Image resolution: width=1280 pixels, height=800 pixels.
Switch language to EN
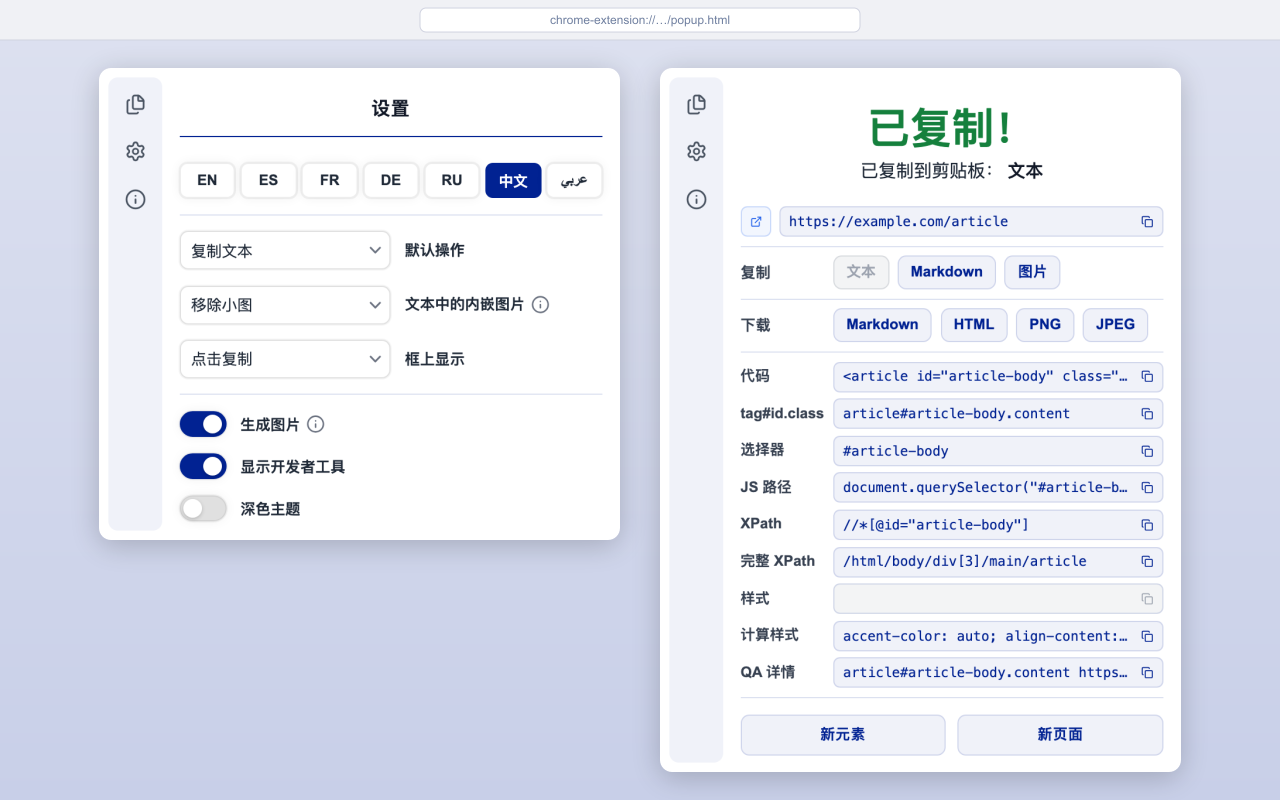click(x=207, y=180)
